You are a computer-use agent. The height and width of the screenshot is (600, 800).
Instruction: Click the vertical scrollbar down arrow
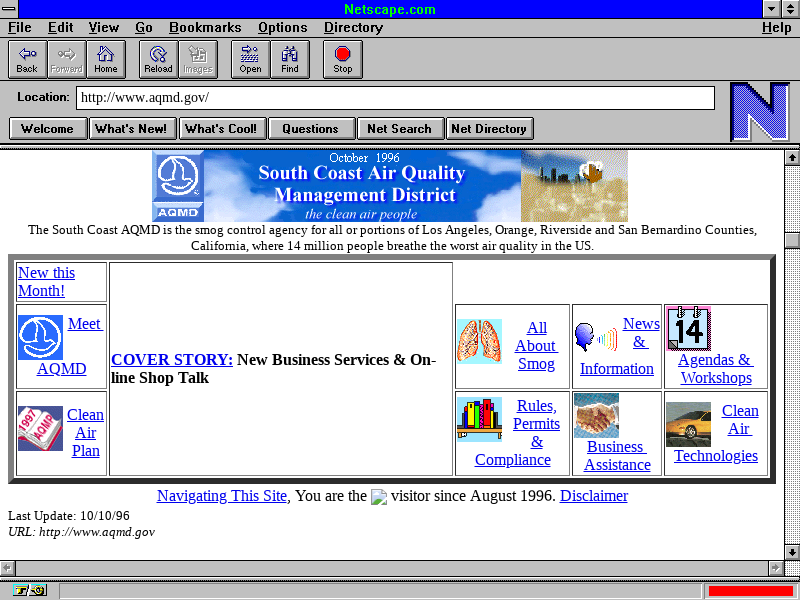792,550
